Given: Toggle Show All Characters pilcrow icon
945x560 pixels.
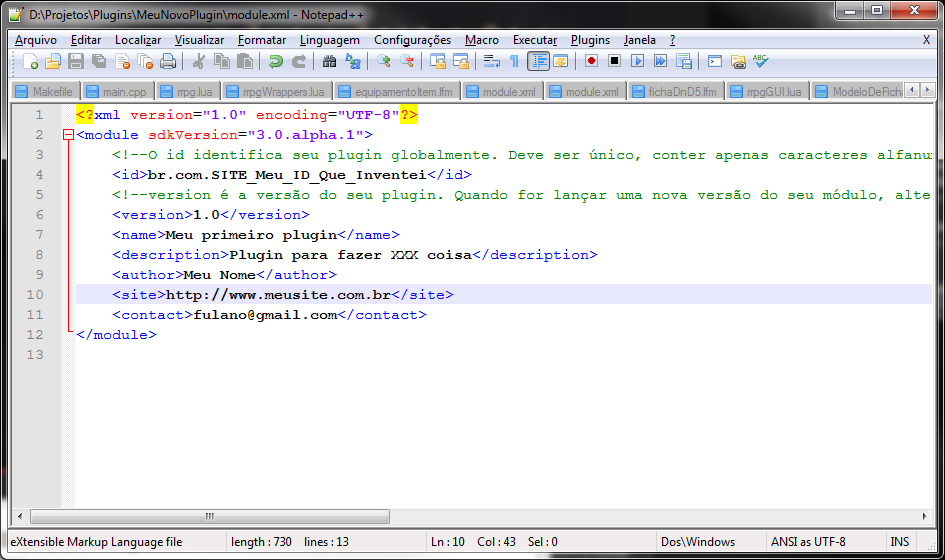Looking at the screenshot, I should (x=515, y=62).
